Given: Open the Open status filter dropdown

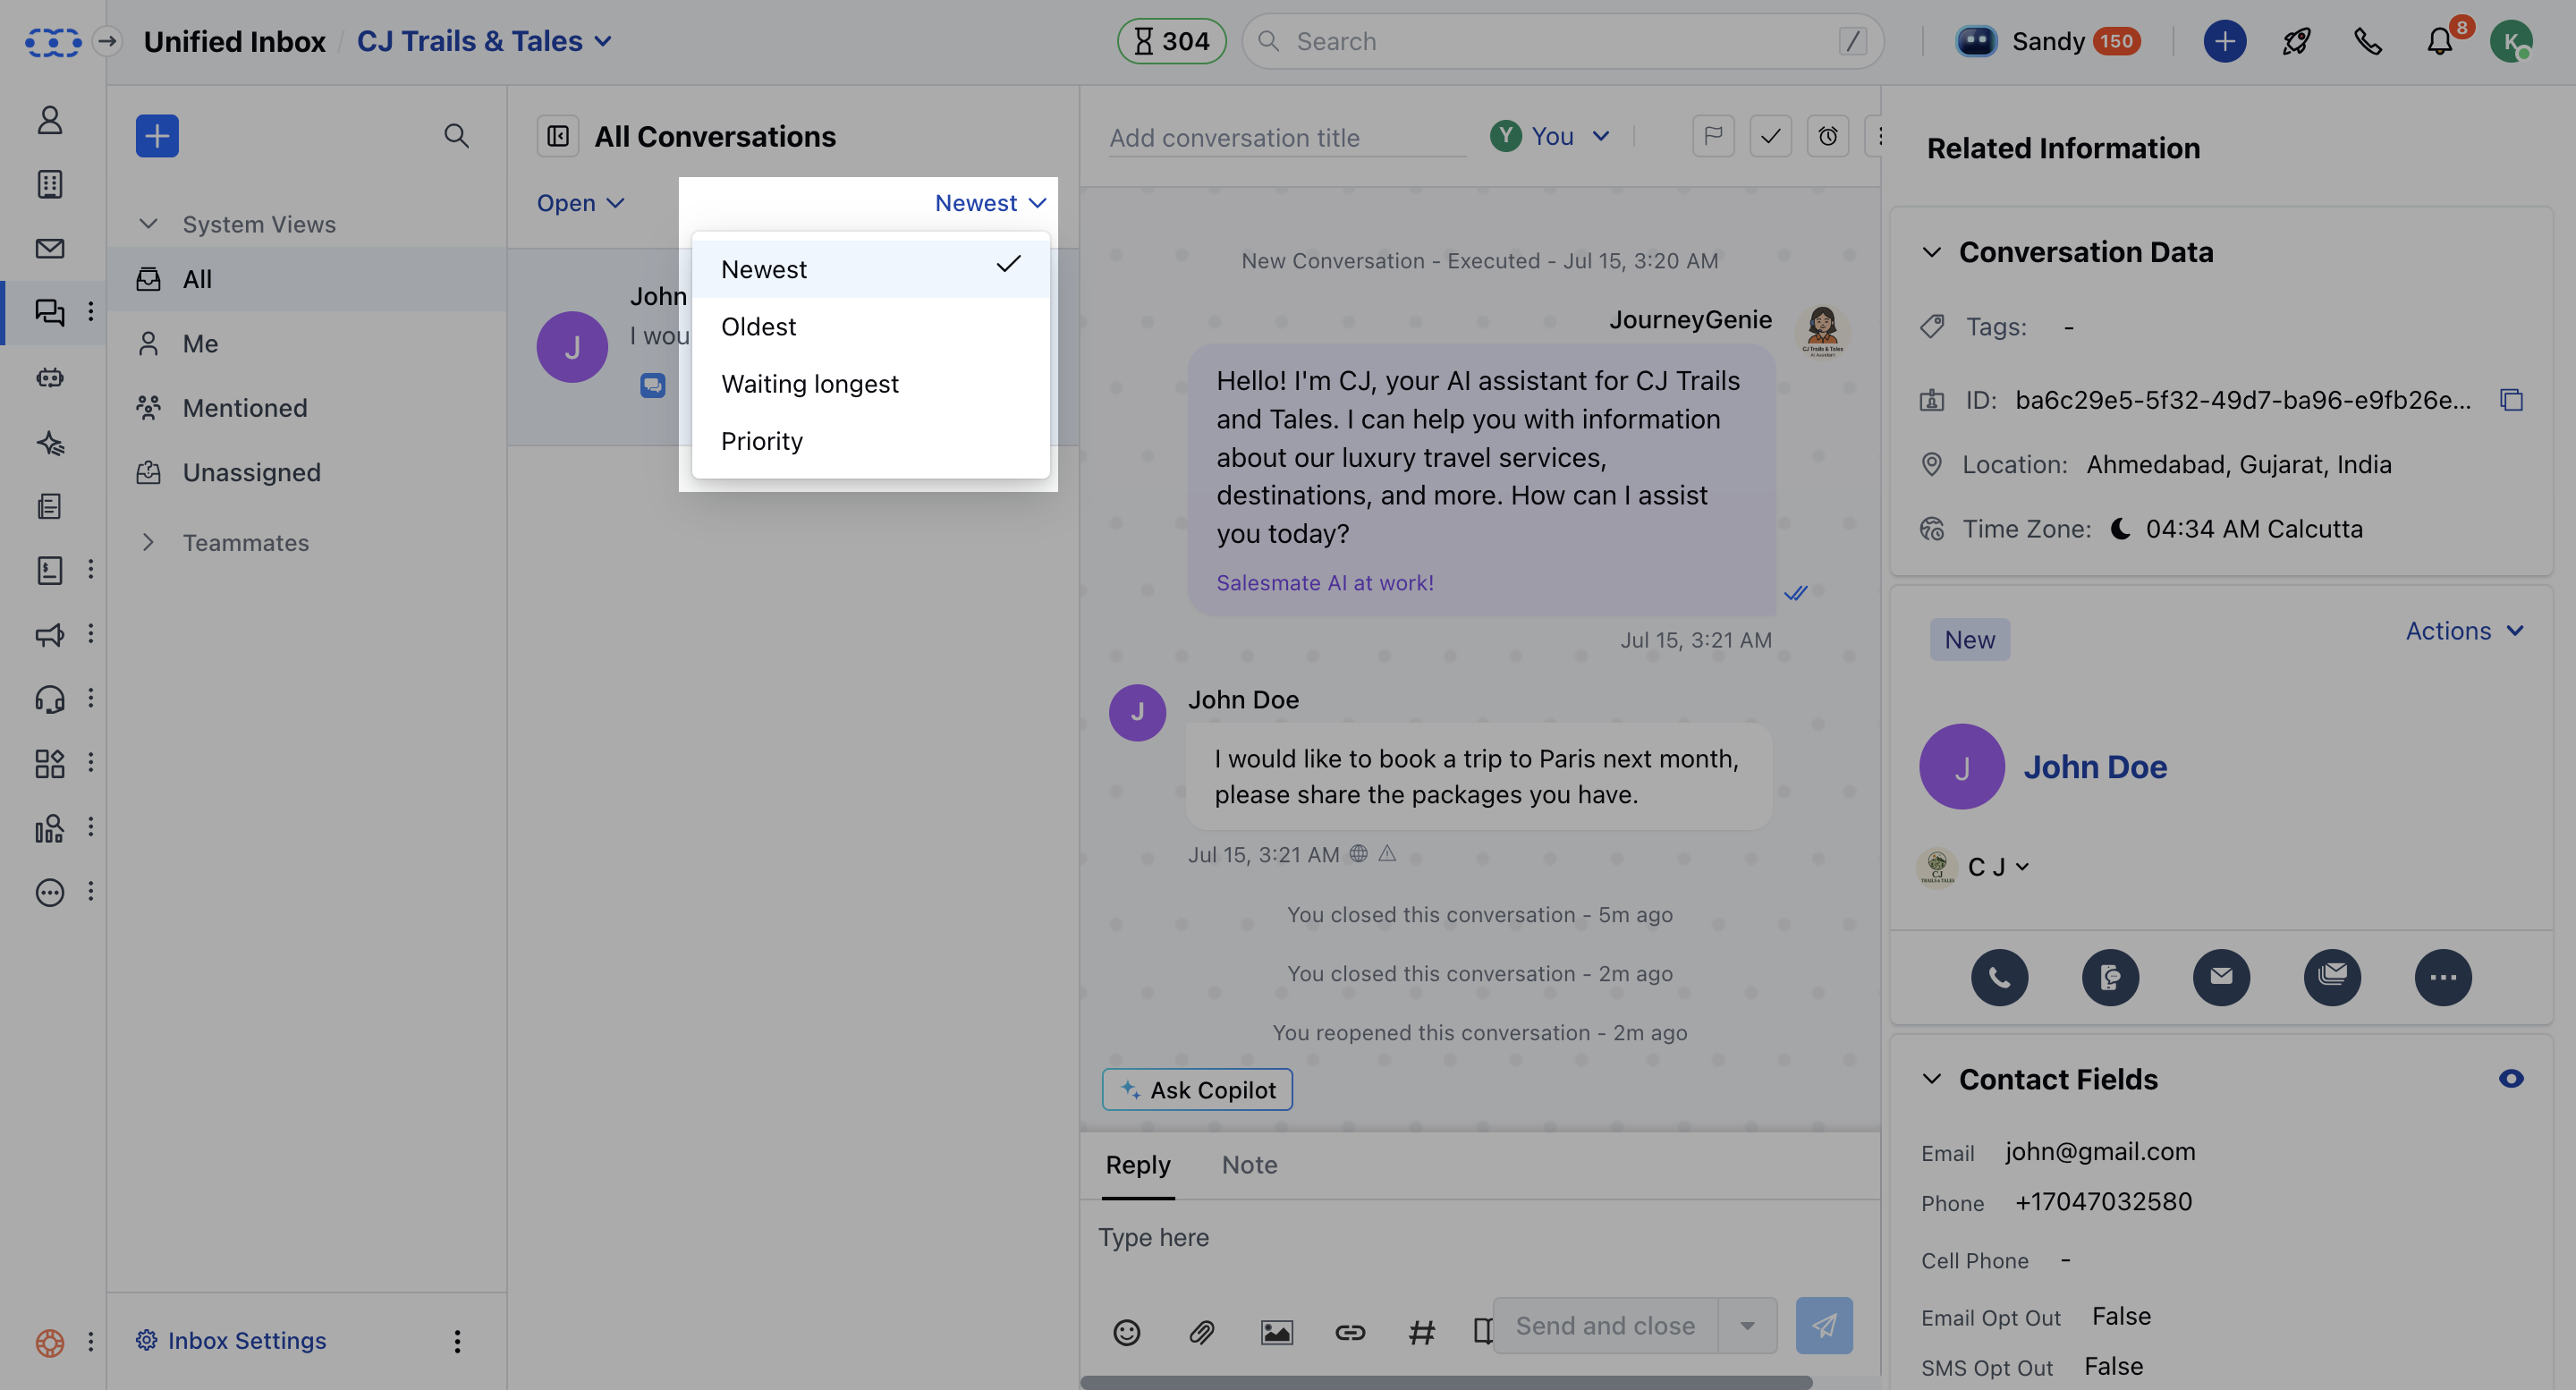Looking at the screenshot, I should [x=580, y=203].
